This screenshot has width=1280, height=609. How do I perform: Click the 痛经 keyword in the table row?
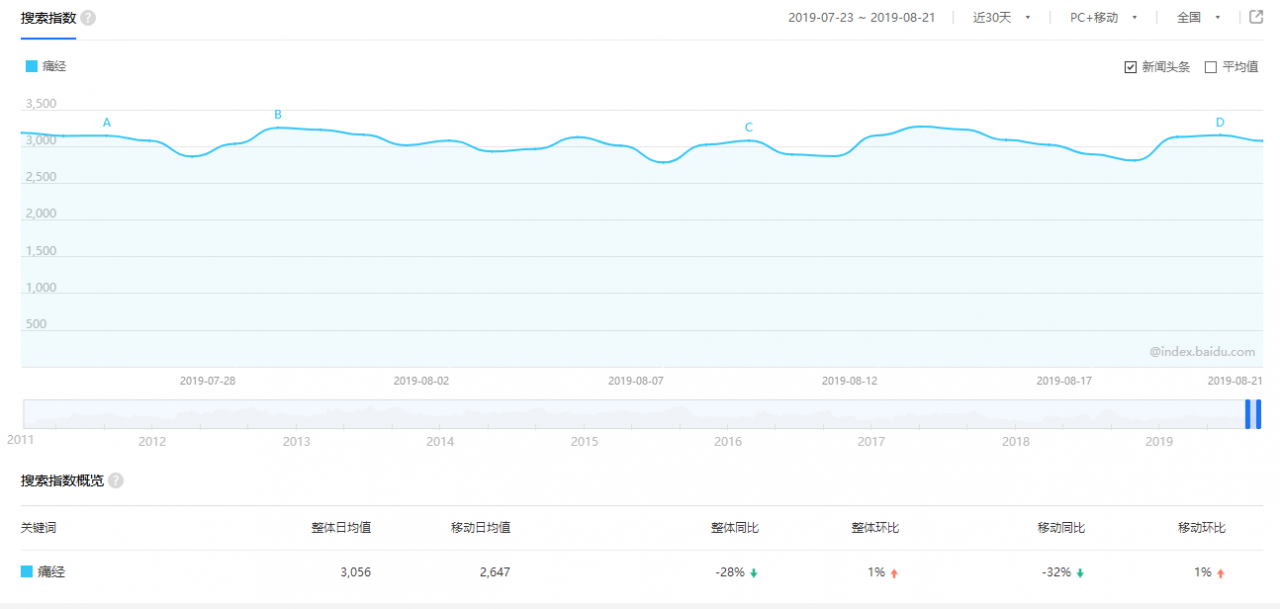[52, 572]
